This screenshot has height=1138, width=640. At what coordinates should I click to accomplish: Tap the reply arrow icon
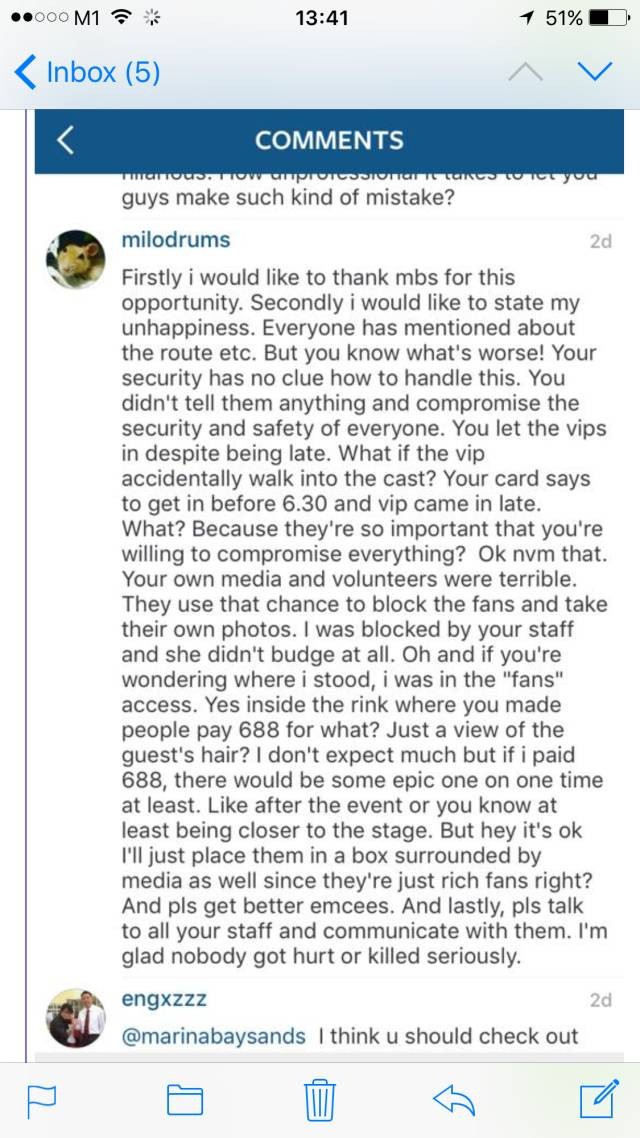[x=455, y=1100]
